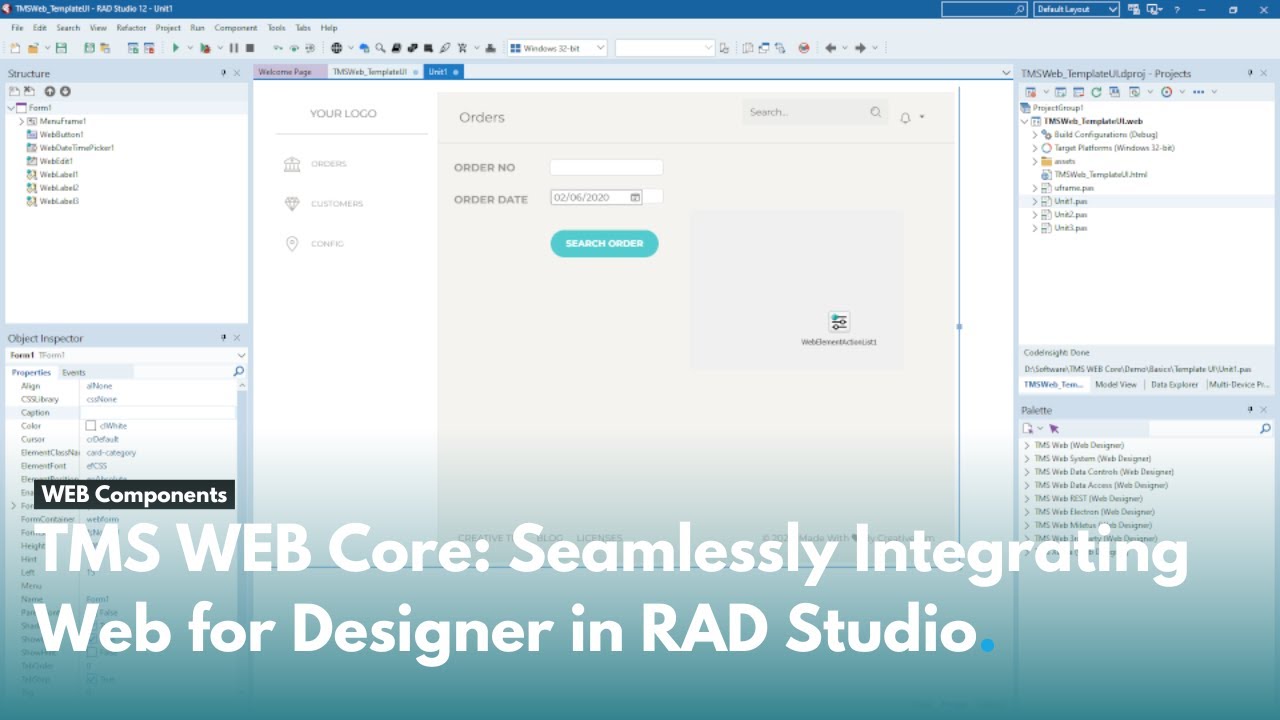This screenshot has width=1280, height=720.
Task: Expand the TMS Web (Web Designer) palette category
Action: pos(1027,445)
